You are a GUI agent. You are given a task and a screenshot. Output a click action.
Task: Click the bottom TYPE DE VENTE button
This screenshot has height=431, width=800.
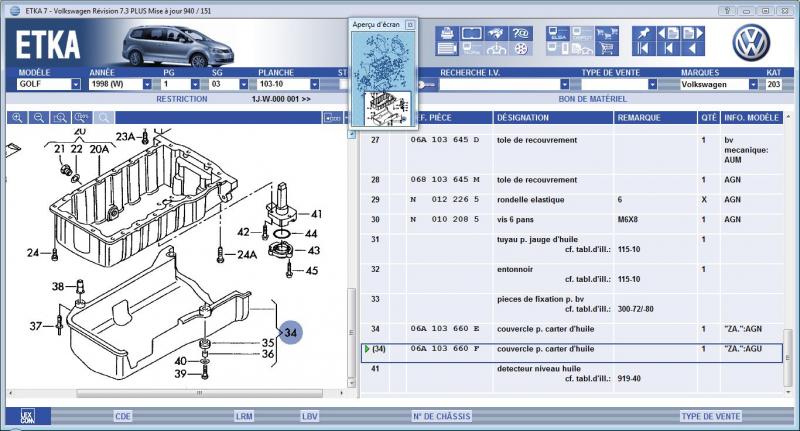pyautogui.click(x=711, y=416)
